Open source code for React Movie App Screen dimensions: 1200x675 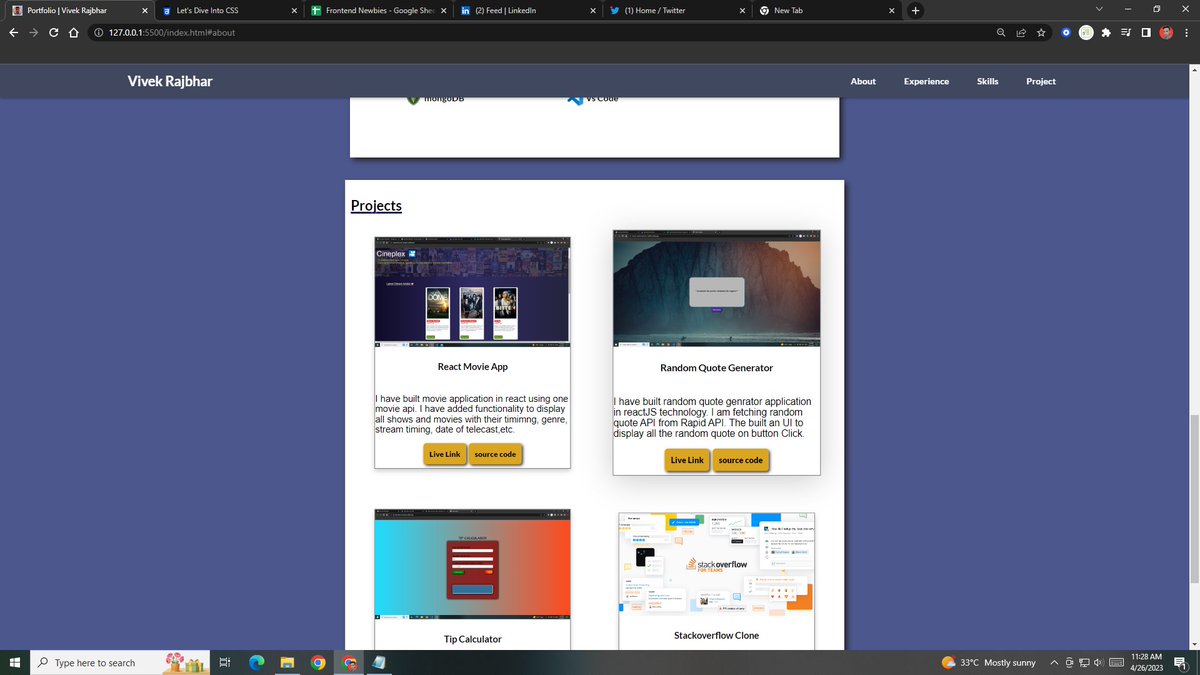(x=495, y=454)
